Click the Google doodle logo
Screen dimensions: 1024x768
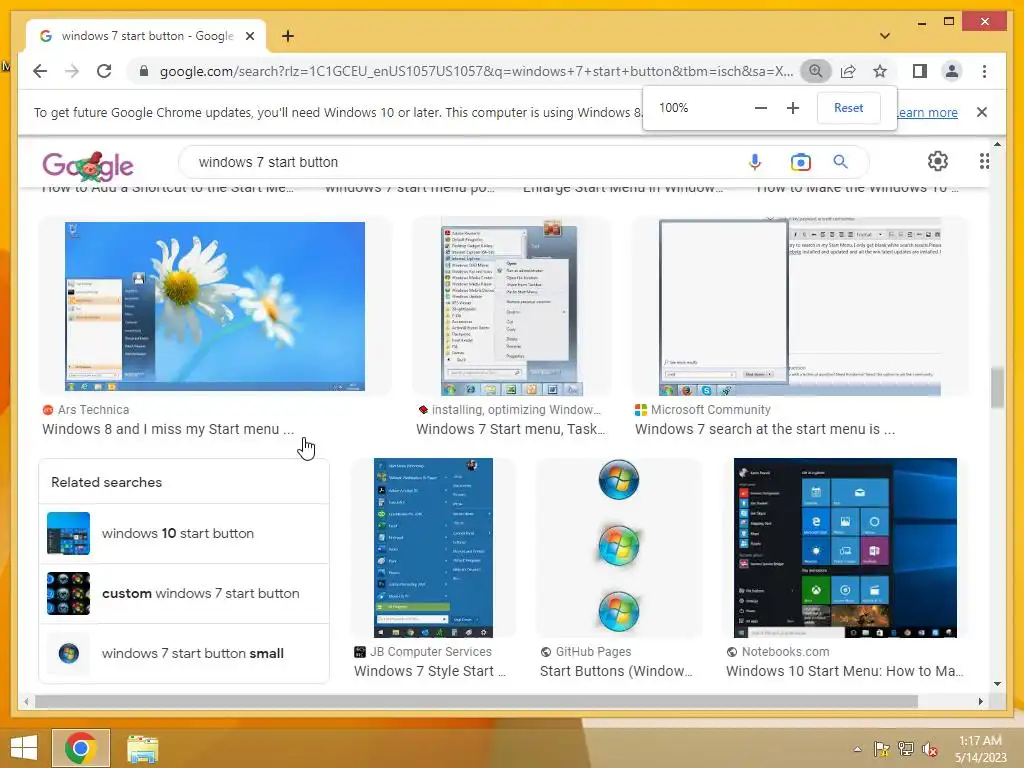(x=88, y=166)
